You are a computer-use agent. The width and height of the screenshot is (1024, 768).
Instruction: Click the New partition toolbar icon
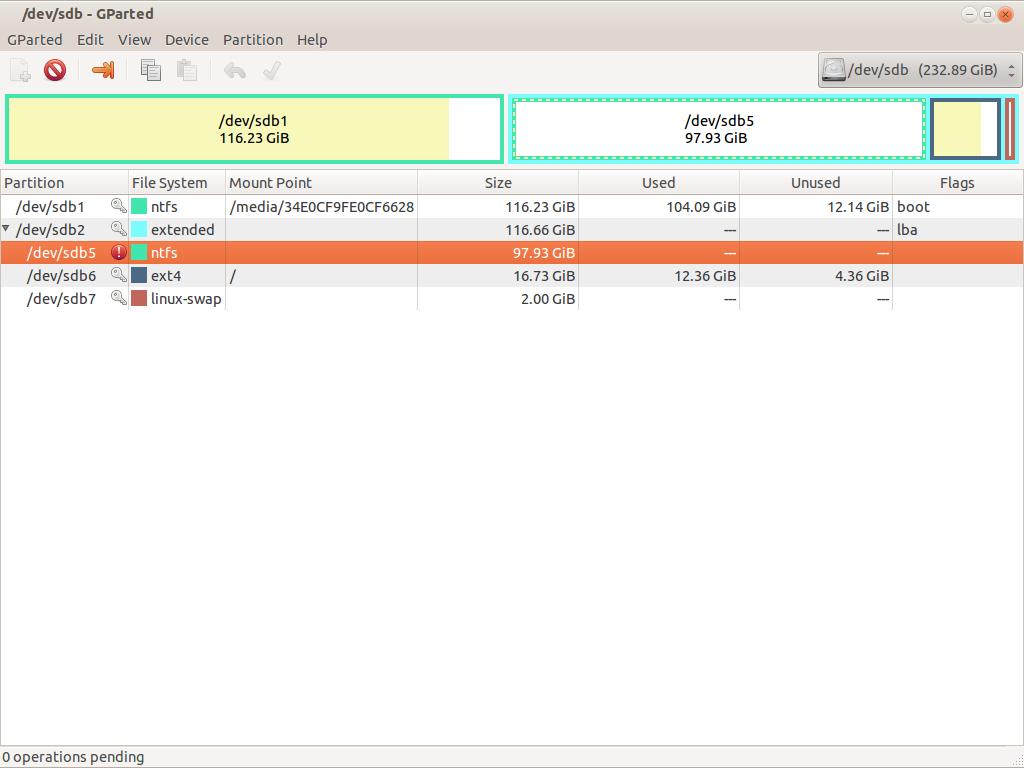tap(20, 70)
